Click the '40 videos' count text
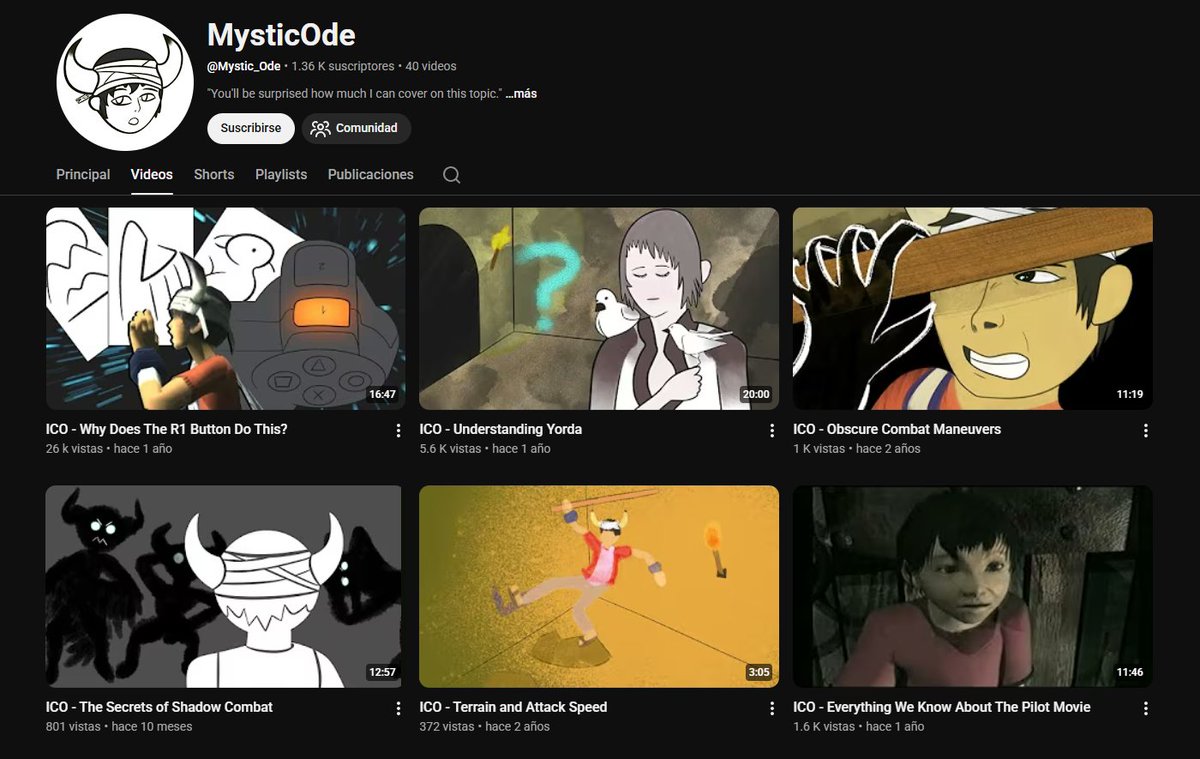 click(x=431, y=67)
